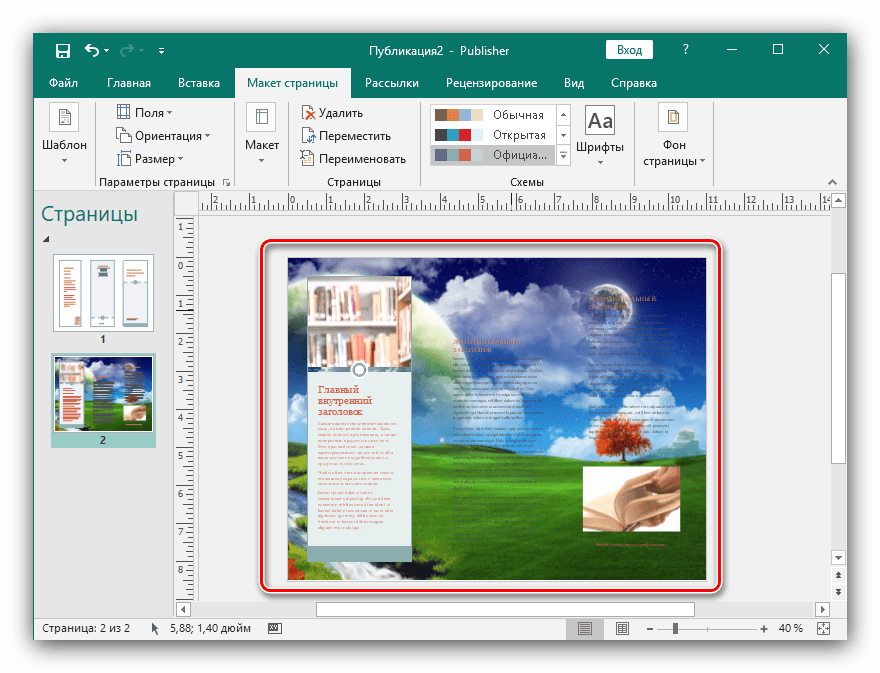Click the Шрифты fonts icon
This screenshot has width=880, height=673.
click(600, 122)
